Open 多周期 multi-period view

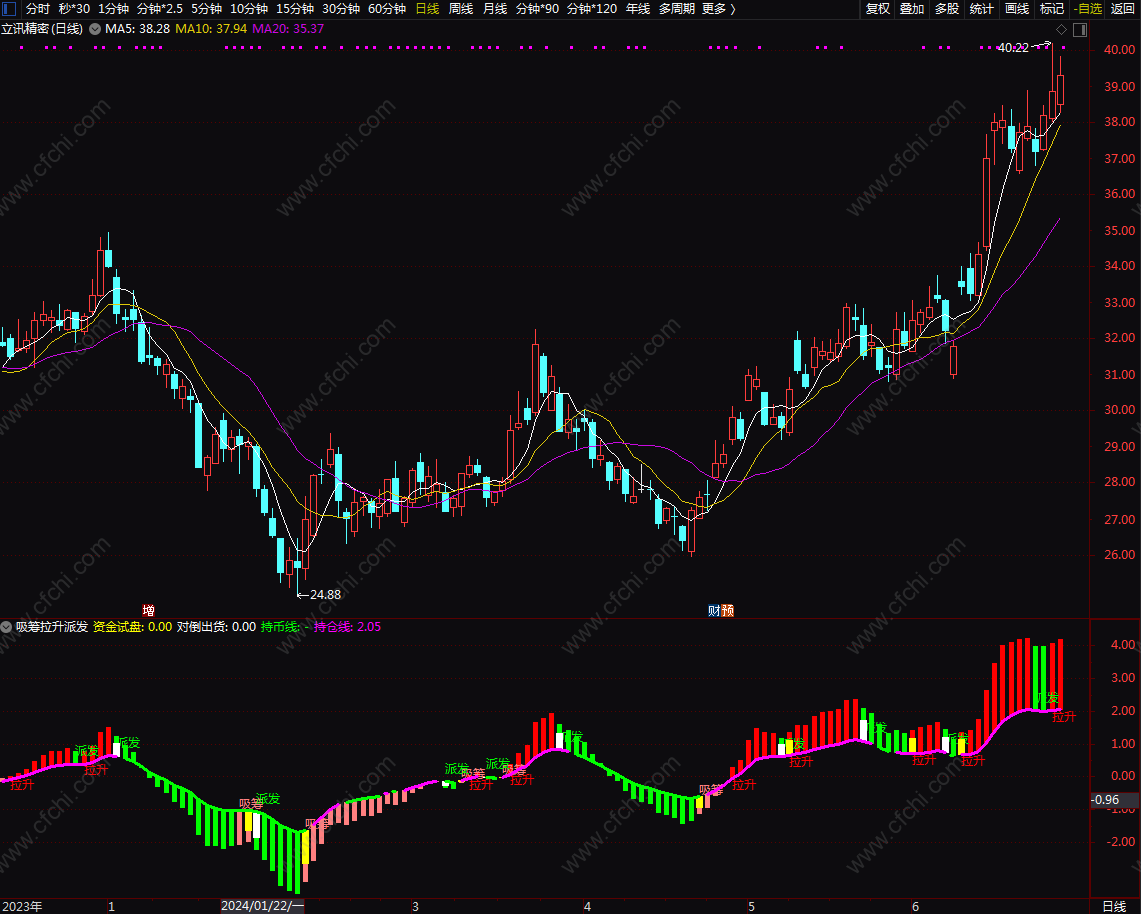pos(677,9)
